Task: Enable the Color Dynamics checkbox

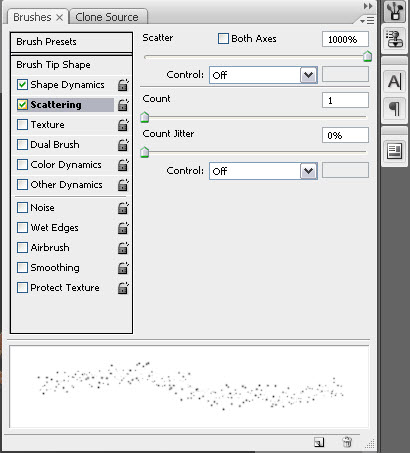Action: pos(22,165)
